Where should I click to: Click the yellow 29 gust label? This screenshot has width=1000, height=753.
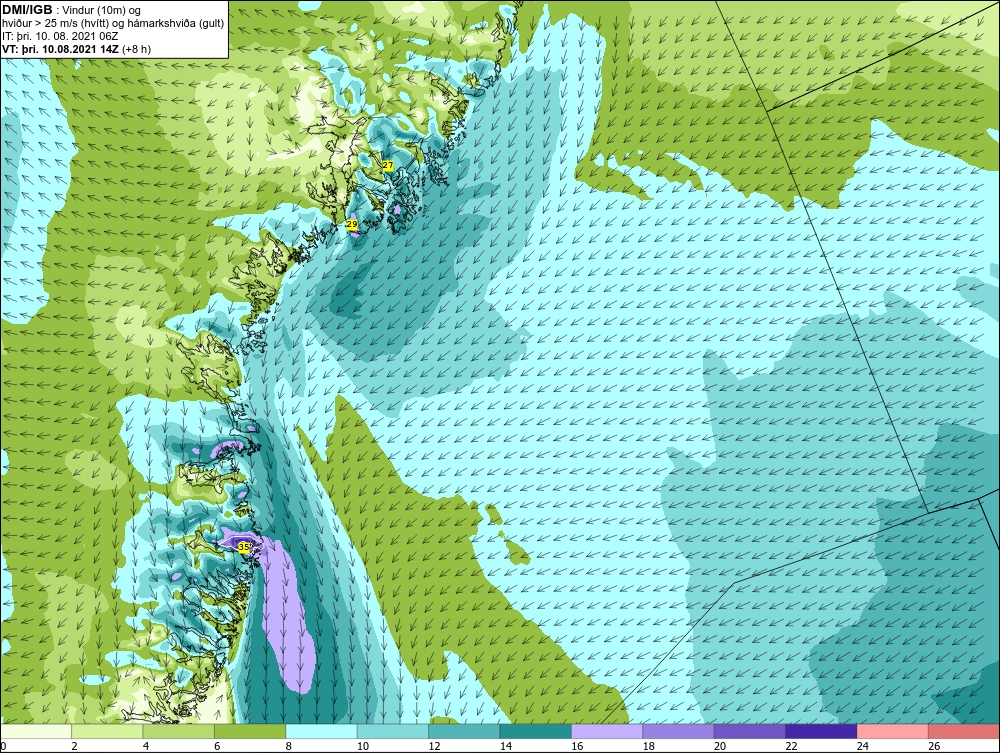tap(351, 224)
